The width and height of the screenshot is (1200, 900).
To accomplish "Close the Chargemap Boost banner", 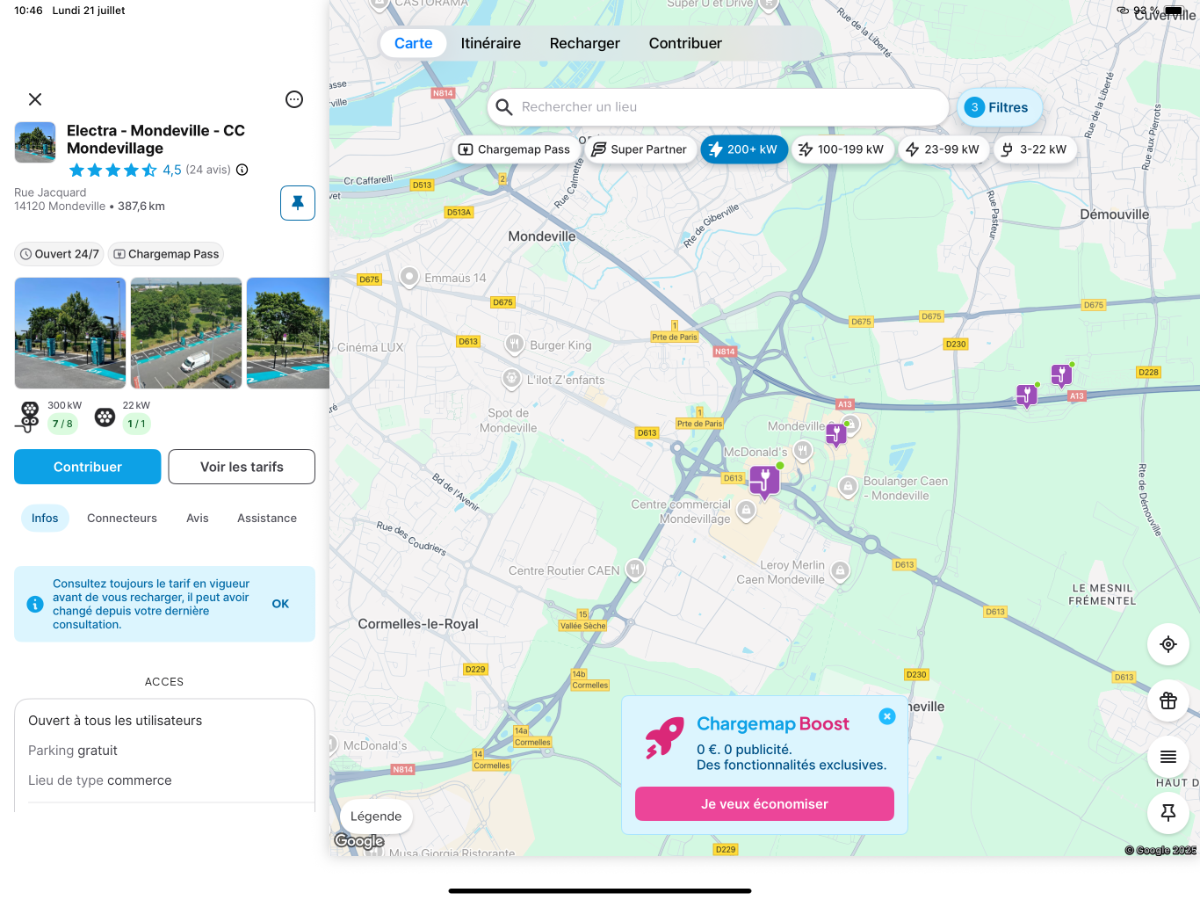I will pos(887,716).
